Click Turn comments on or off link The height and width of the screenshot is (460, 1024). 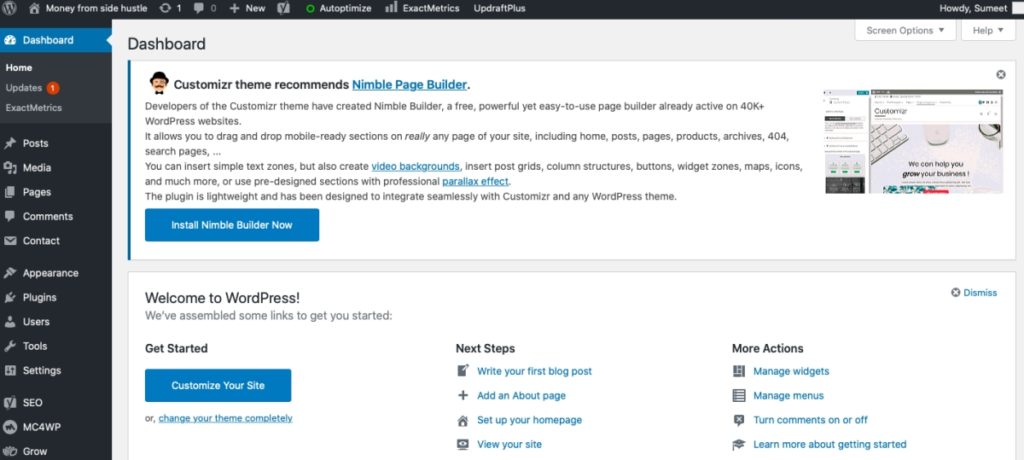coord(810,420)
